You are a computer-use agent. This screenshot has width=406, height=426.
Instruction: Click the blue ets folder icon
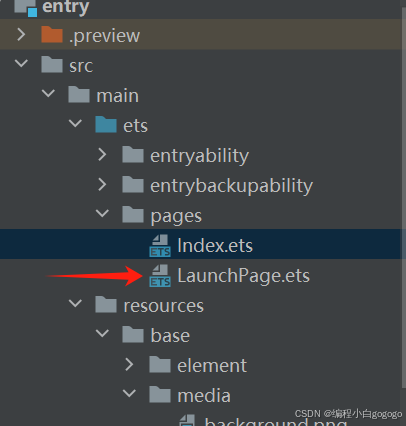[106, 124]
